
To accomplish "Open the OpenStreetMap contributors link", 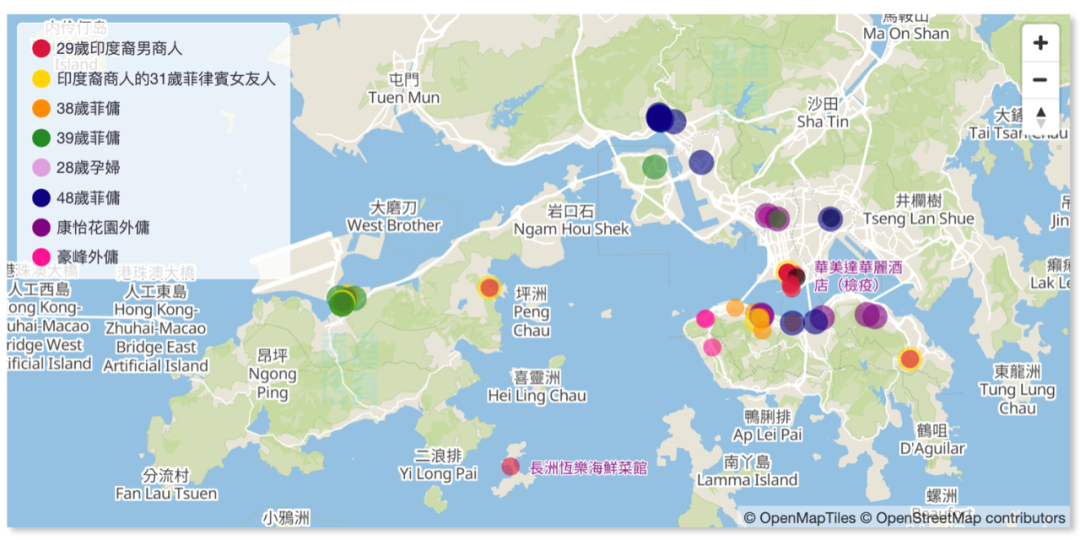I will coord(962,517).
